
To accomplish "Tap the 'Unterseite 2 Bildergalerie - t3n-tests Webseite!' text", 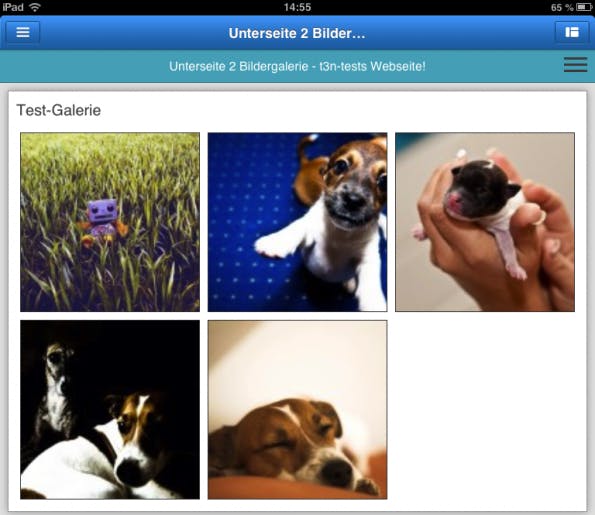I will coord(297,66).
